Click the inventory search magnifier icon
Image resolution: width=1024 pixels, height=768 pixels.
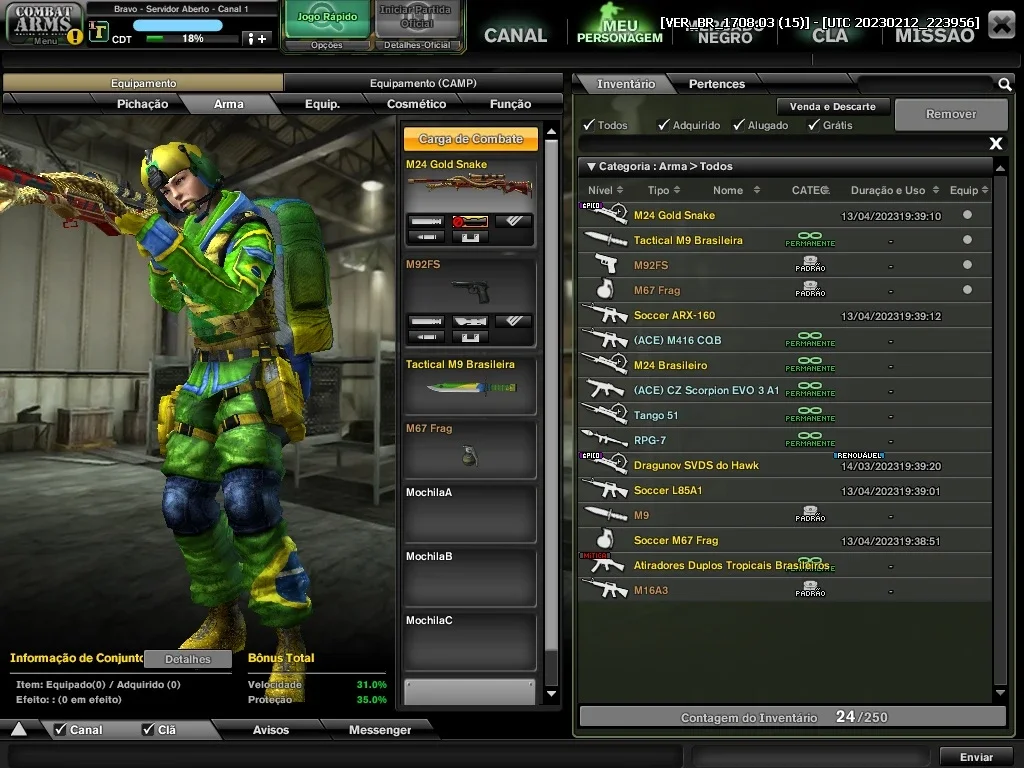1004,84
